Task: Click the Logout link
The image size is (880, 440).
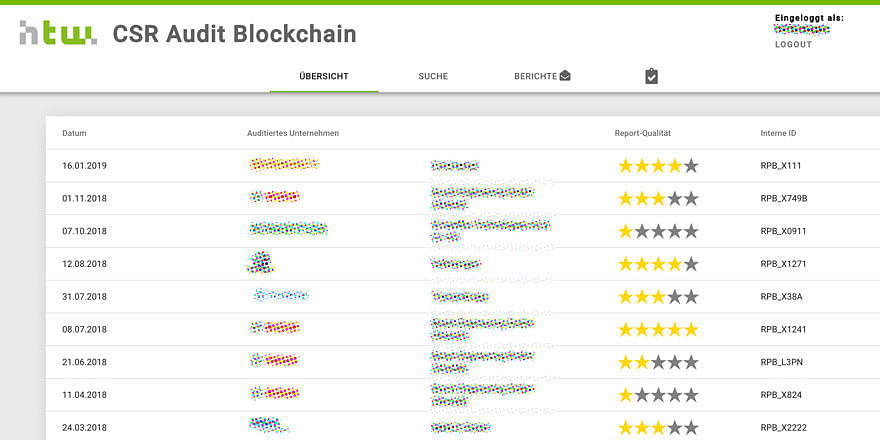Action: 793,45
